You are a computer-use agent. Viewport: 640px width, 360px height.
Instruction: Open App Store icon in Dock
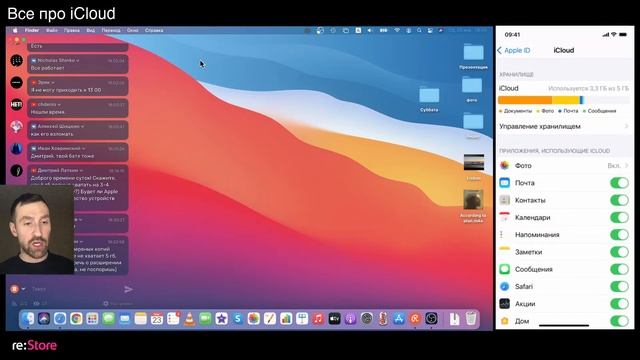399,318
